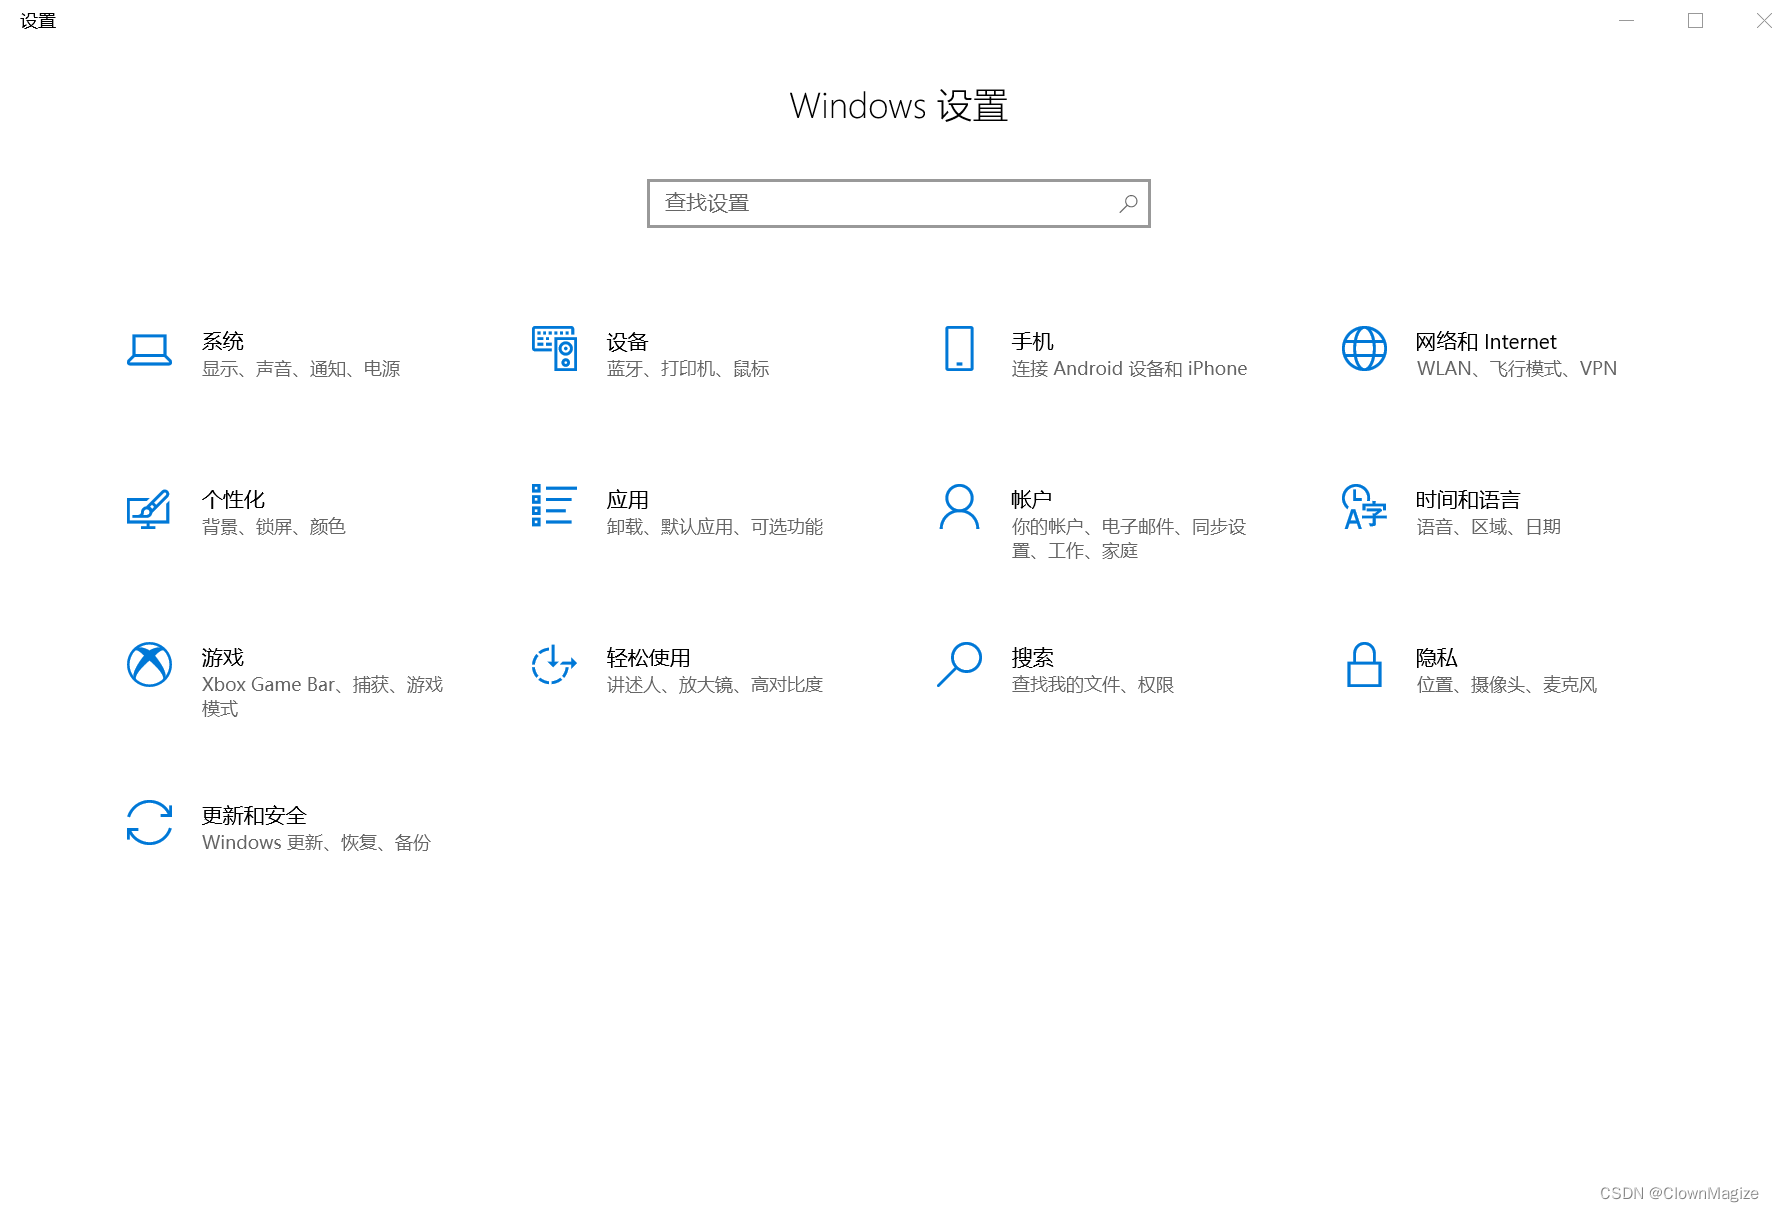Click description 讲述人、放大镜、高对比度

pos(715,685)
